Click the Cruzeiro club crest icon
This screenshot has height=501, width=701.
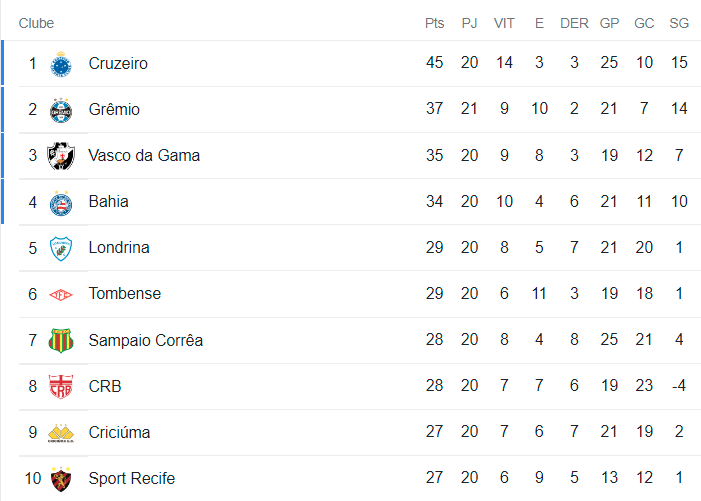pyautogui.click(x=62, y=64)
